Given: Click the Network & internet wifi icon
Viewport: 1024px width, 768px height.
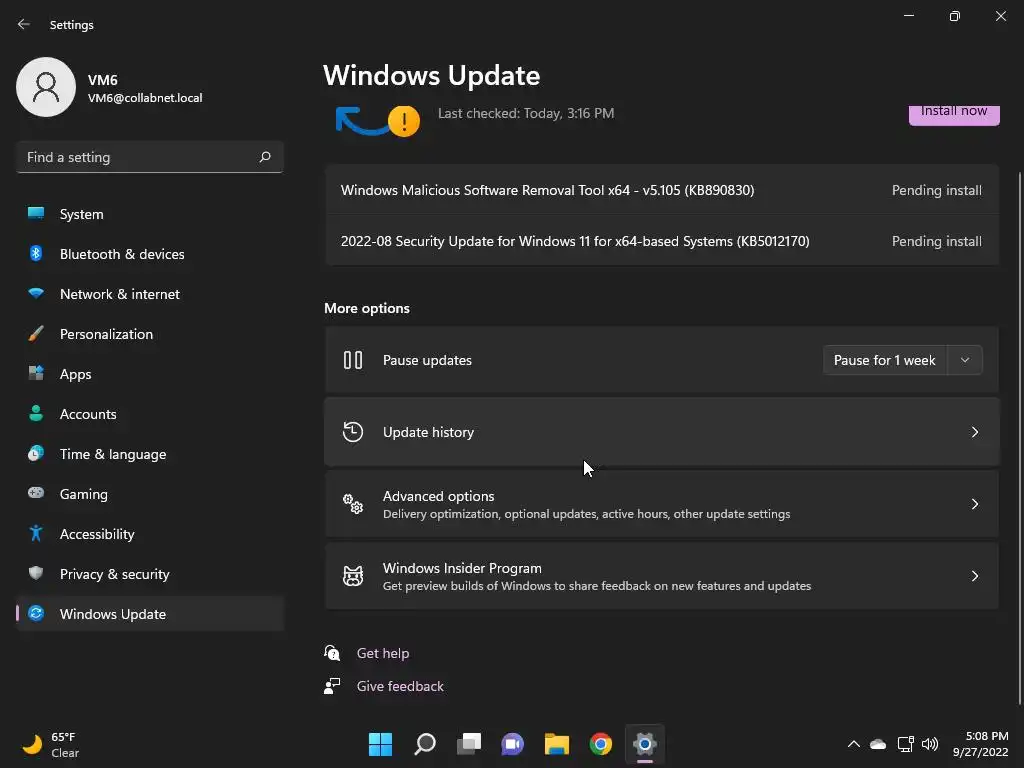Looking at the screenshot, I should click(36, 293).
